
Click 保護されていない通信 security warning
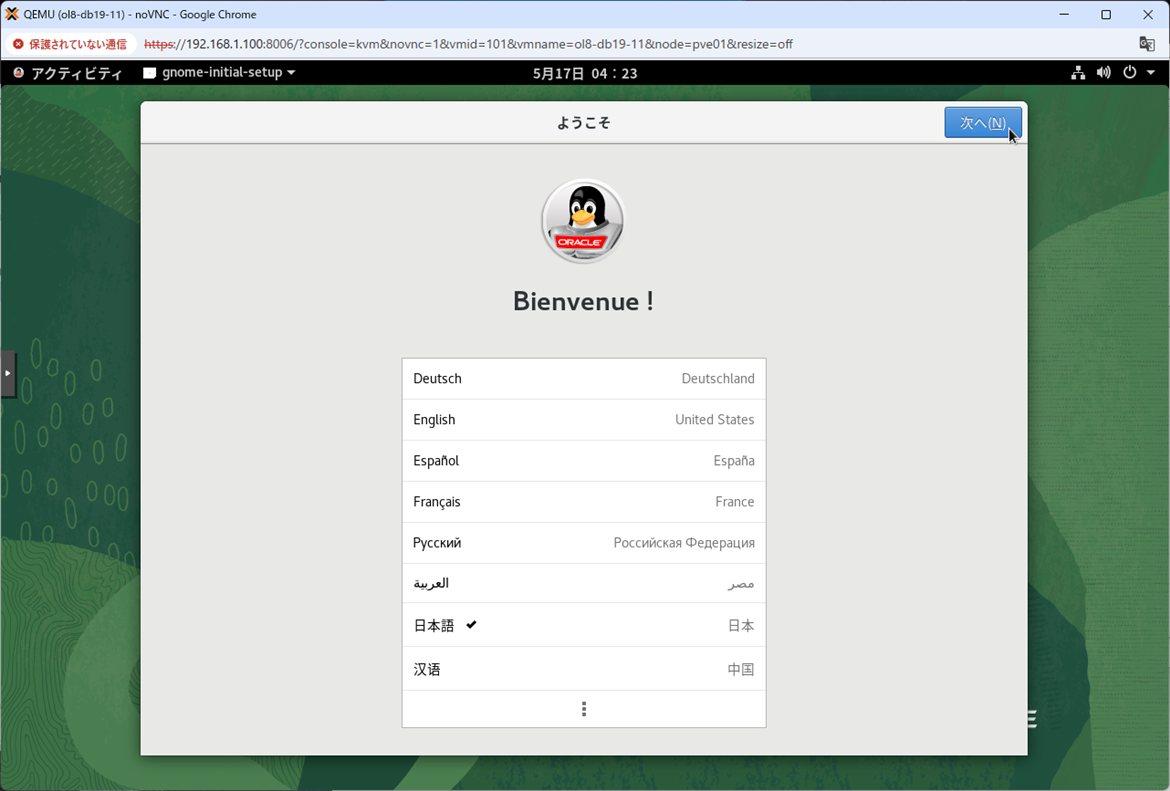point(70,44)
